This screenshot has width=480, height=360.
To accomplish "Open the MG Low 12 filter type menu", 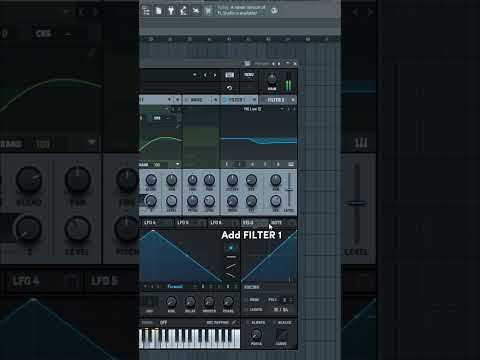I will coord(252,109).
